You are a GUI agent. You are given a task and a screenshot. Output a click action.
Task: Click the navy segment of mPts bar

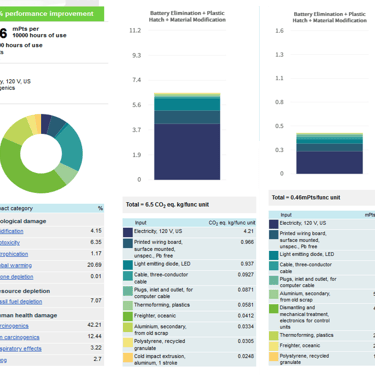(329, 162)
